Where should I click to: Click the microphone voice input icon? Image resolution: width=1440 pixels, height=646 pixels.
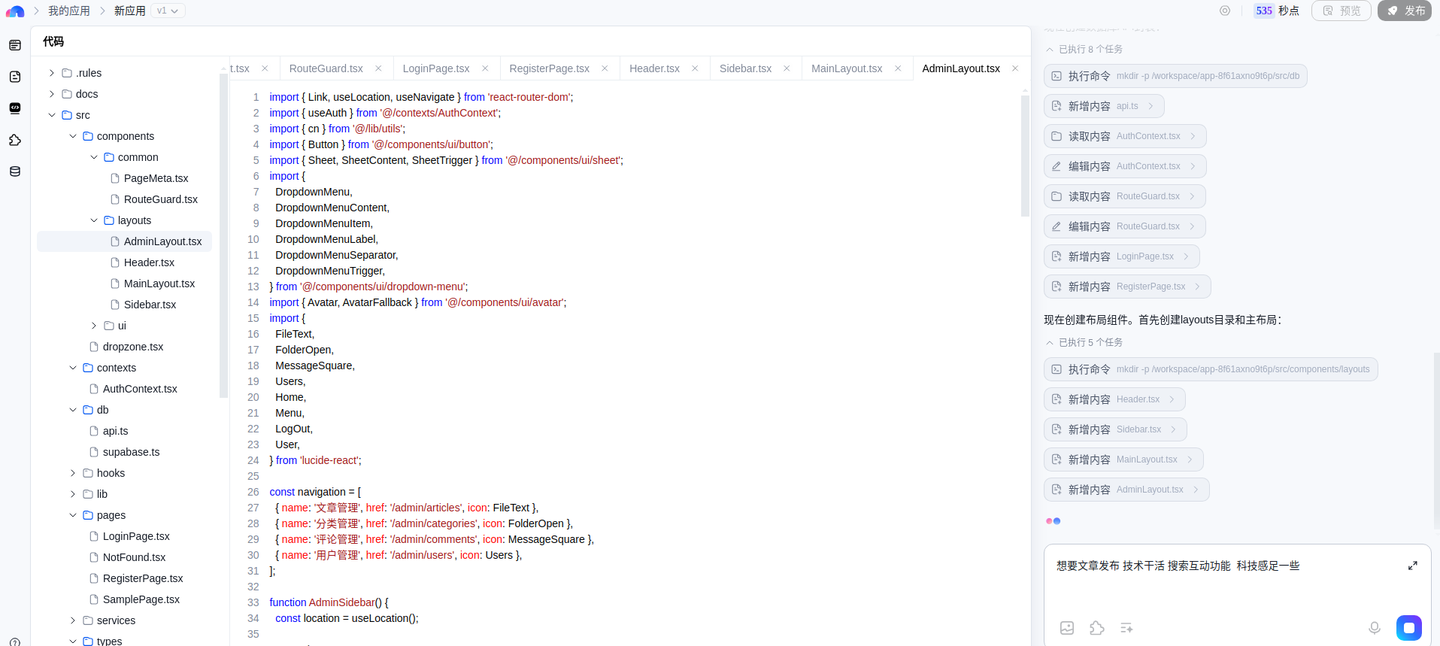click(x=1374, y=628)
